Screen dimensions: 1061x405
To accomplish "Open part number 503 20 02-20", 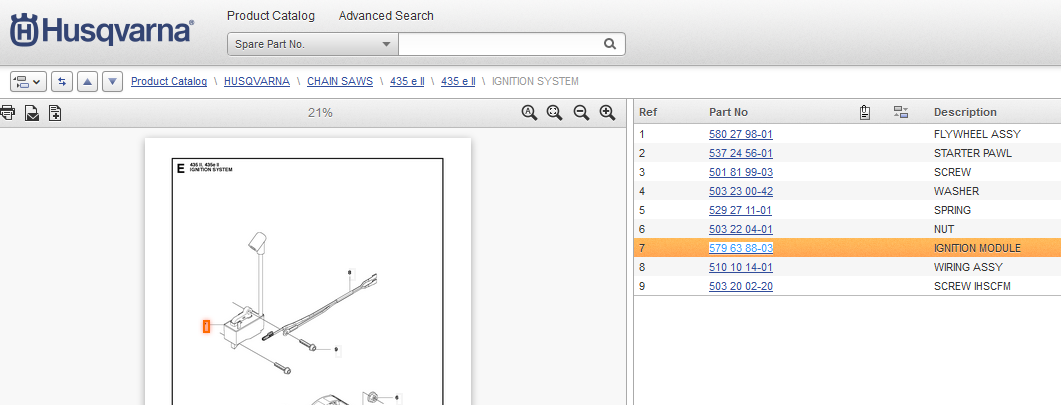I will point(740,286).
